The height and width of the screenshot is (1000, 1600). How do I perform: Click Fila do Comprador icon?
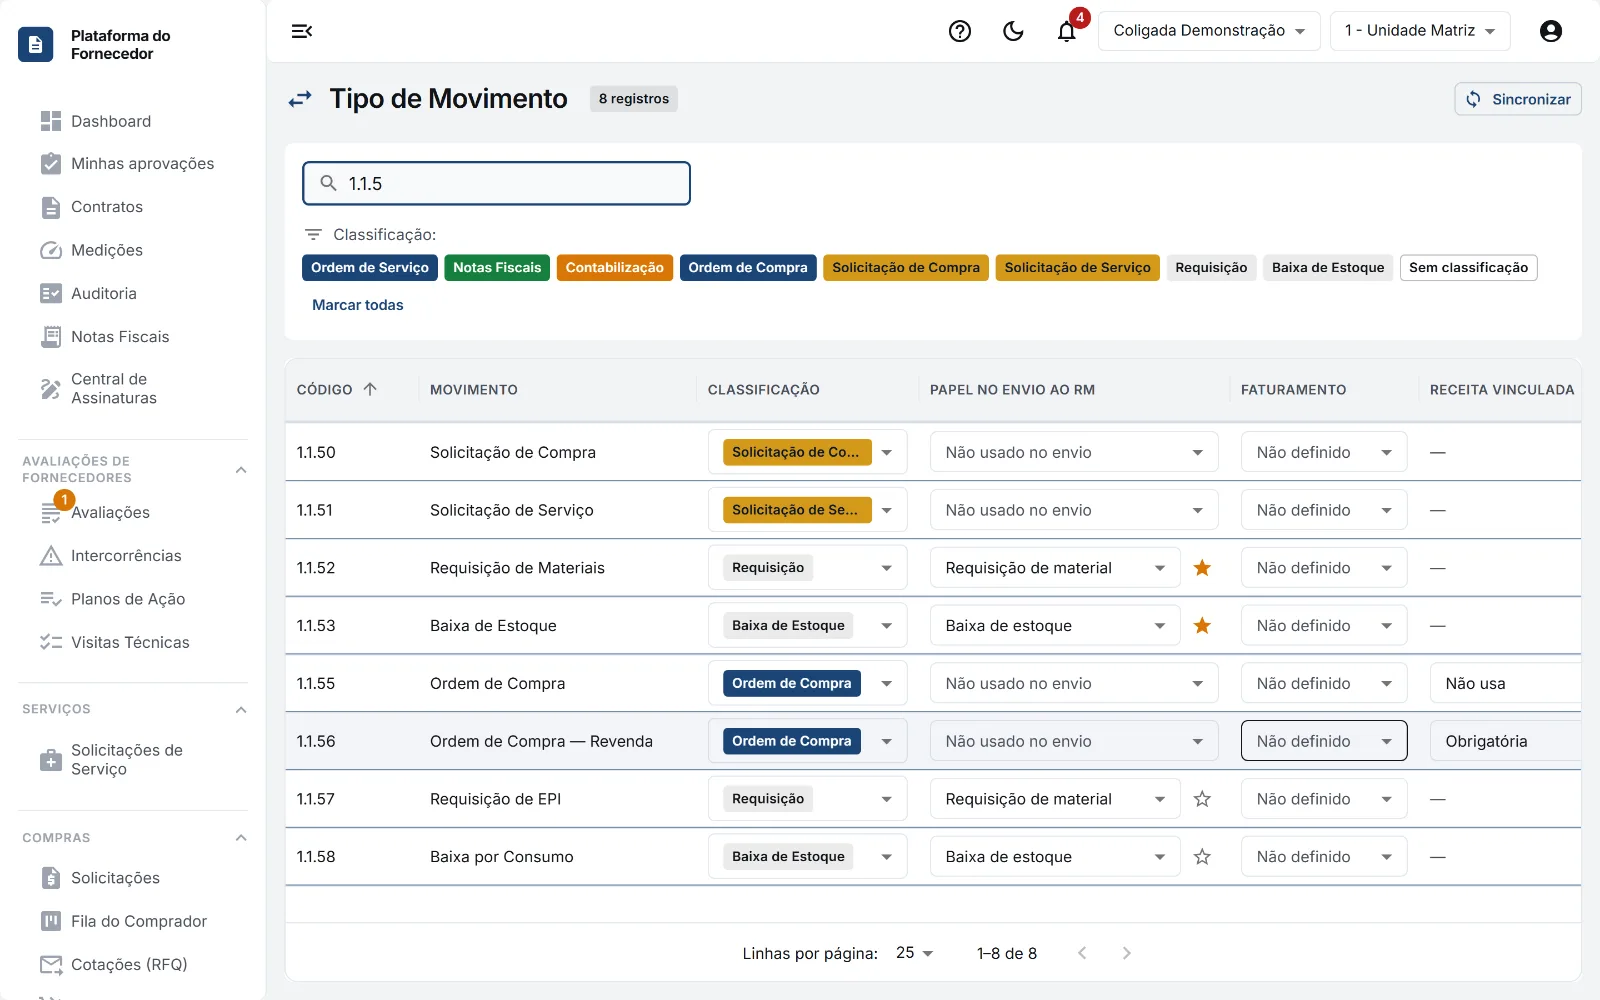click(x=51, y=921)
